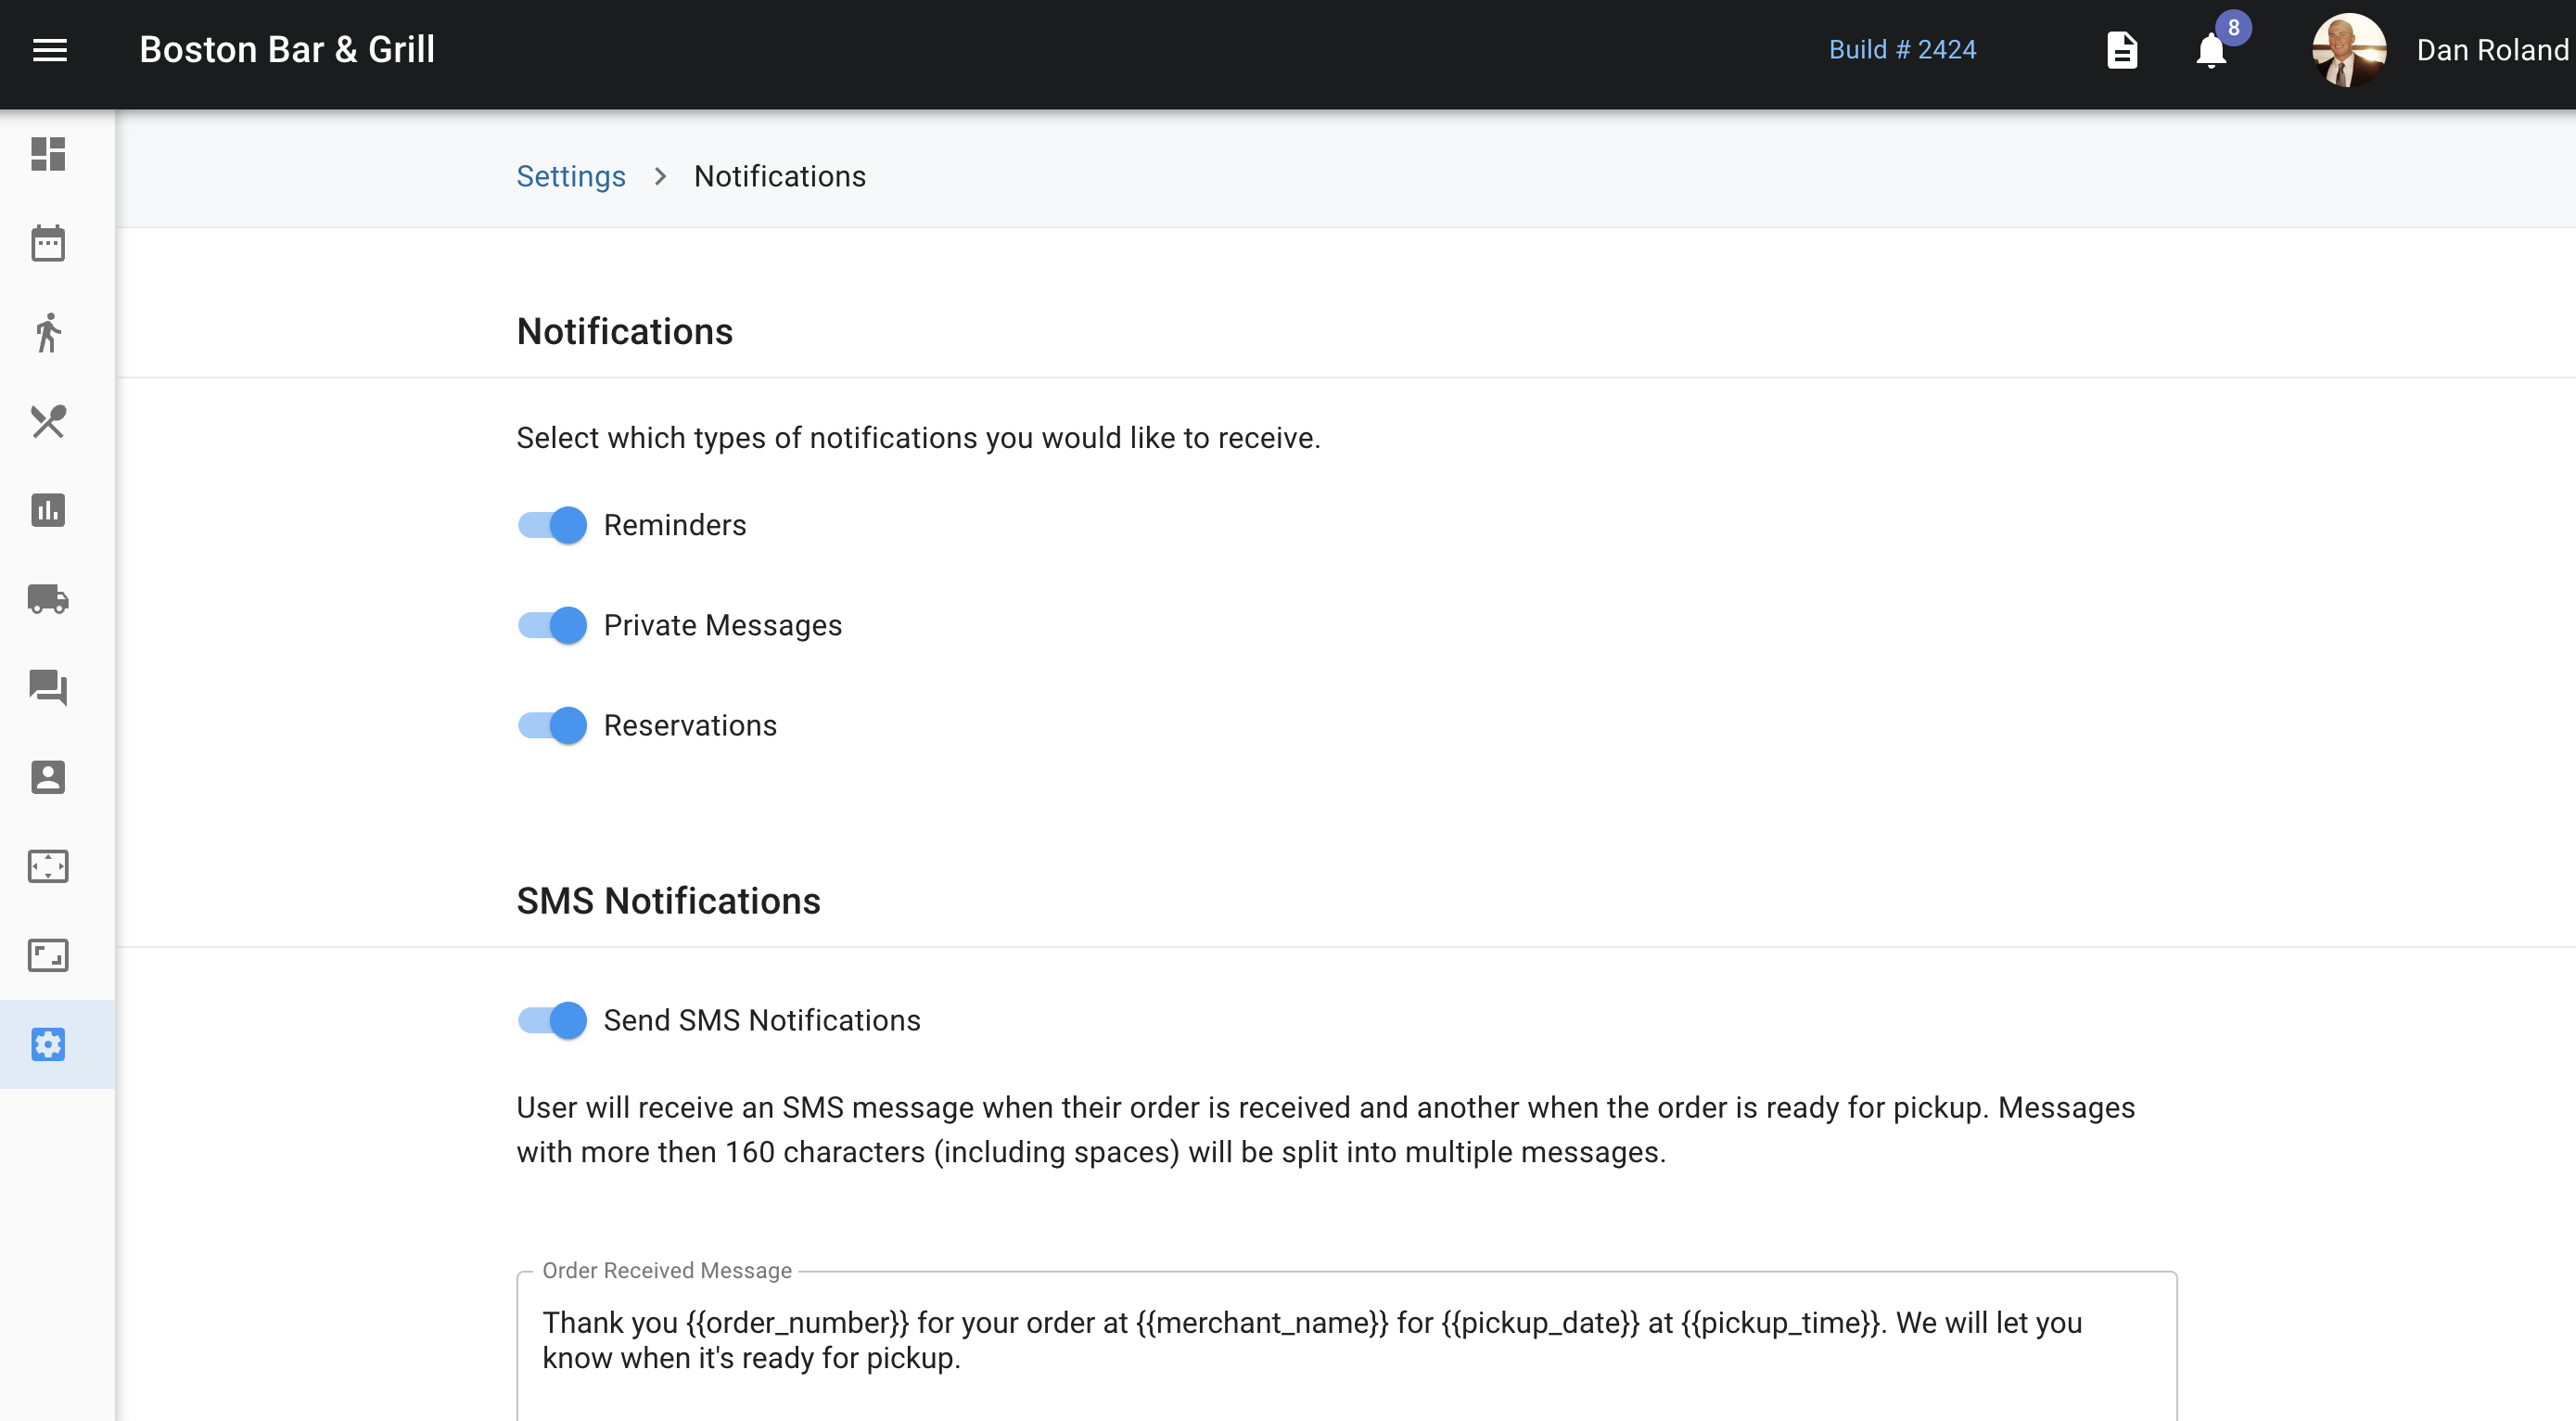Switch off Reservations notifications toggle
Viewport: 2576px width, 1421px height.
point(552,725)
